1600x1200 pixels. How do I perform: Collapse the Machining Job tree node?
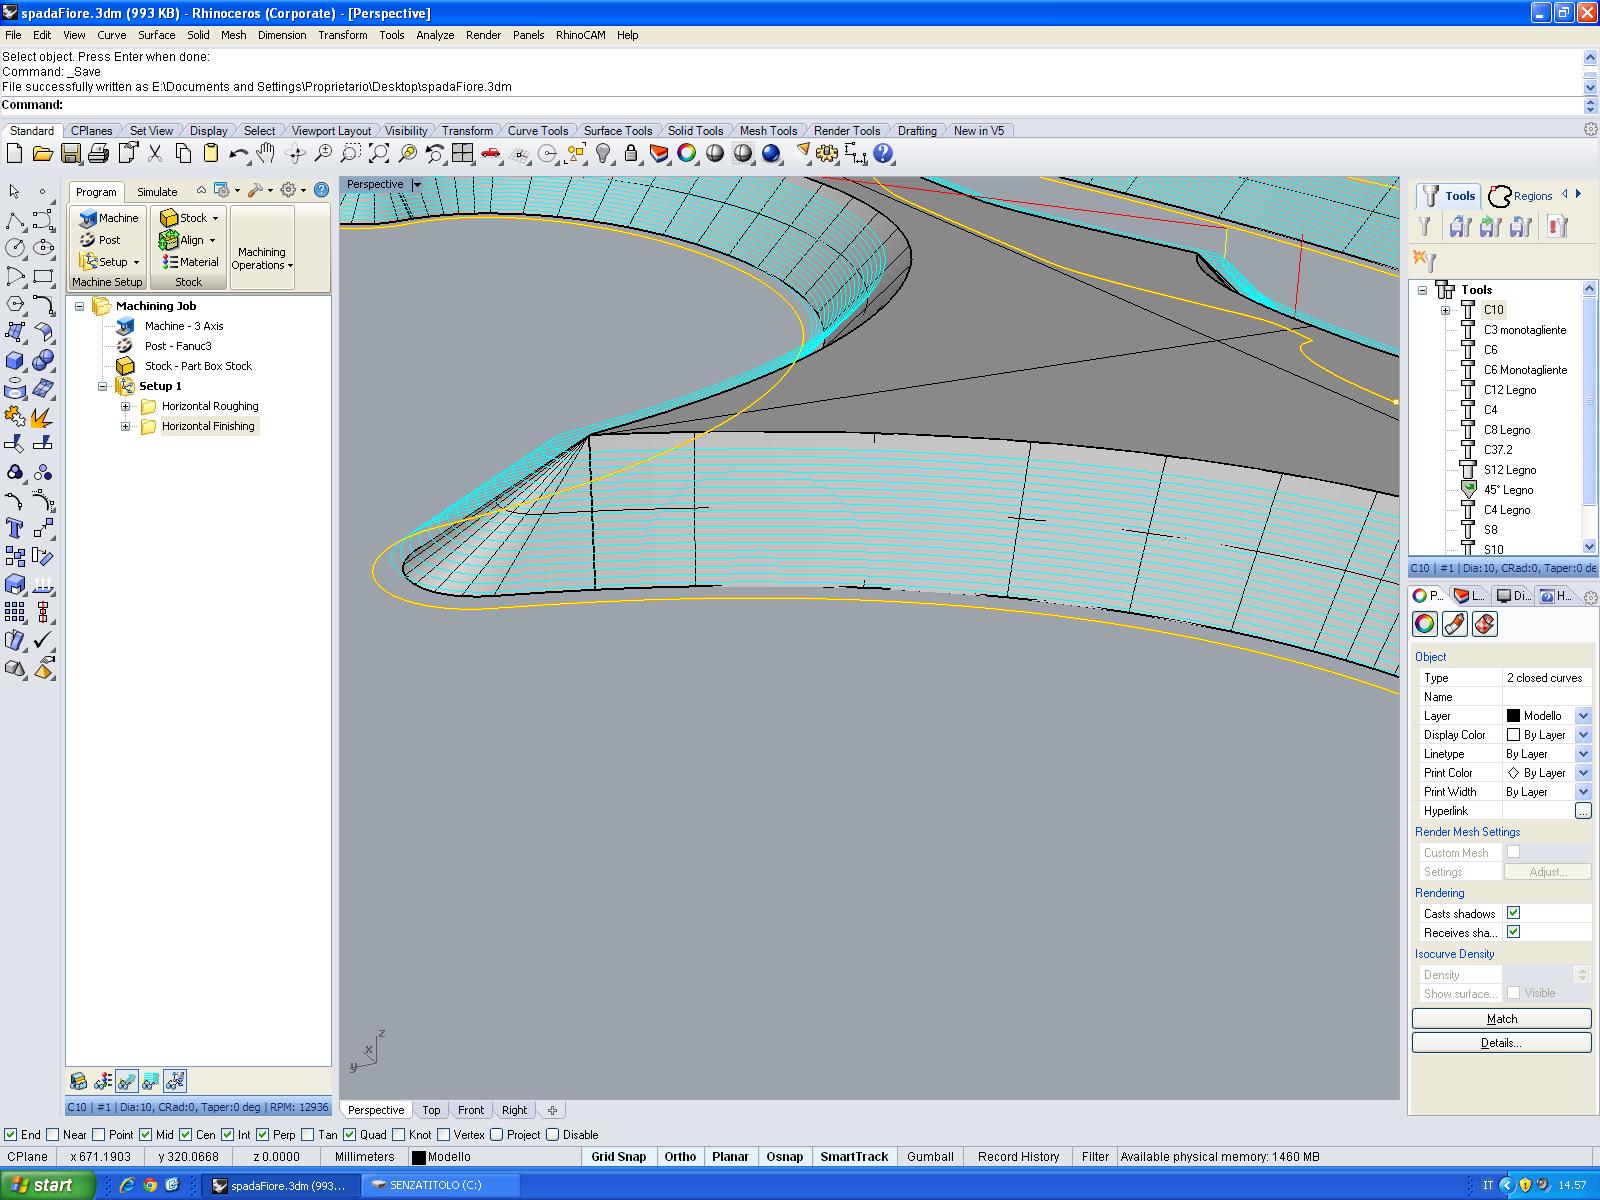pyautogui.click(x=80, y=306)
